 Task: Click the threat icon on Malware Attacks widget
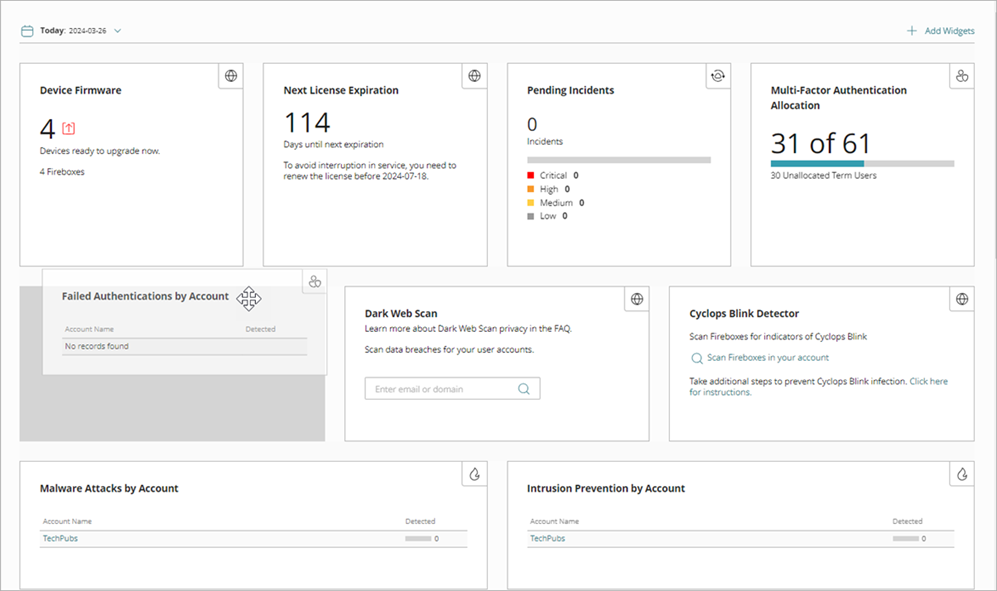click(x=474, y=473)
